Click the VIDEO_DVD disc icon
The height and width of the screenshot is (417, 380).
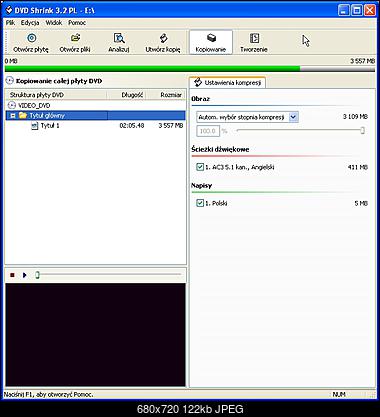pyautogui.click(x=12, y=105)
